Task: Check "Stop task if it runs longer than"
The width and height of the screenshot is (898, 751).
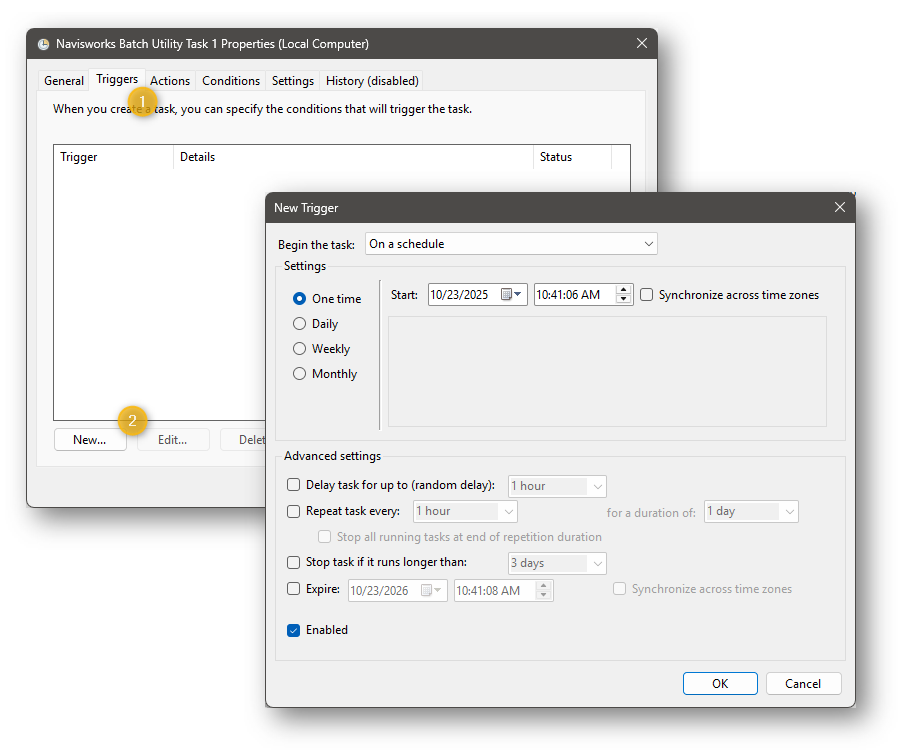Action: pyautogui.click(x=293, y=562)
